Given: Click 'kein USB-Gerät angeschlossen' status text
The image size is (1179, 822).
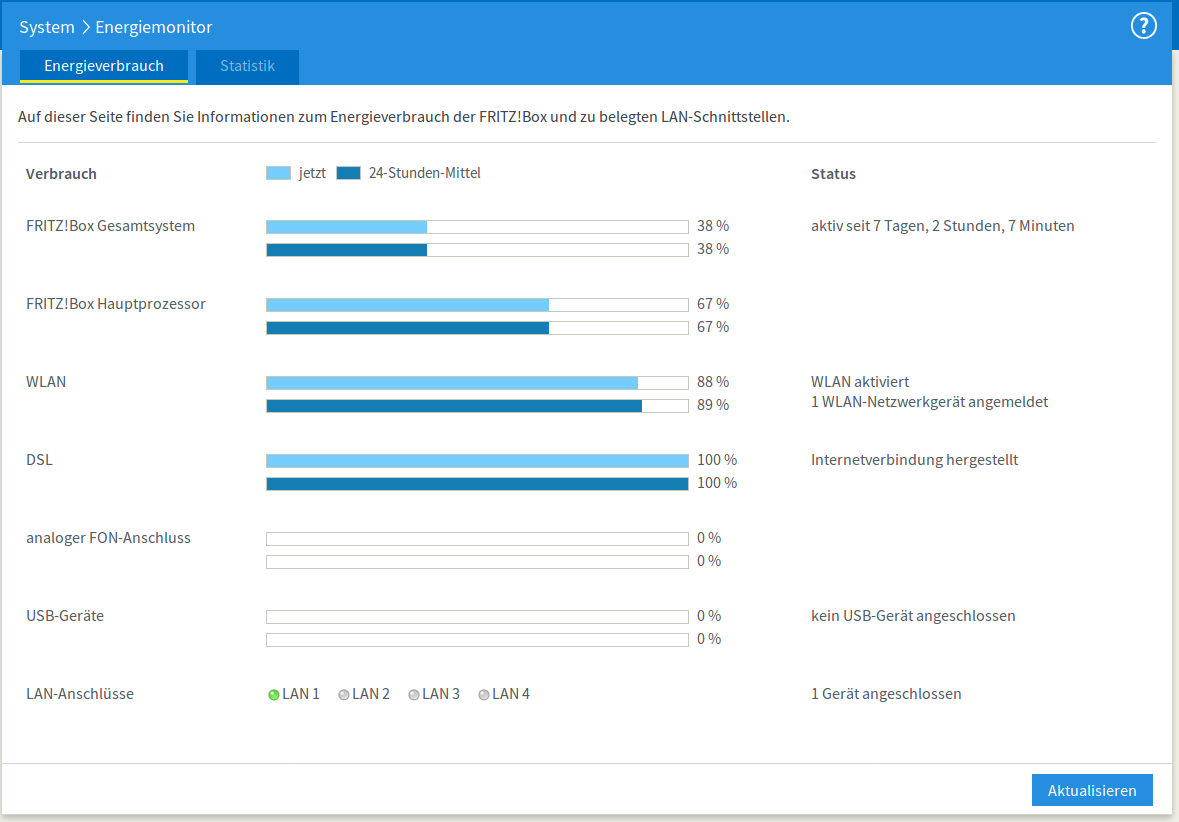Looking at the screenshot, I should click(x=913, y=615).
